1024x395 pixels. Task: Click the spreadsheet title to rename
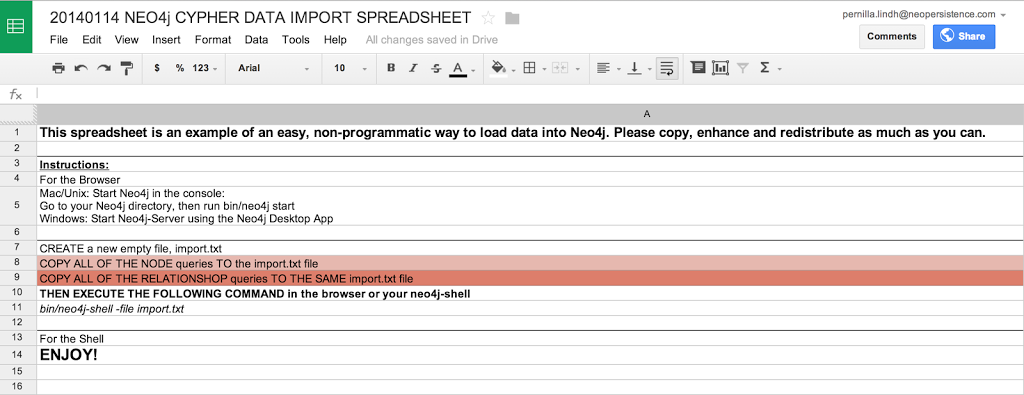pyautogui.click(x=261, y=18)
